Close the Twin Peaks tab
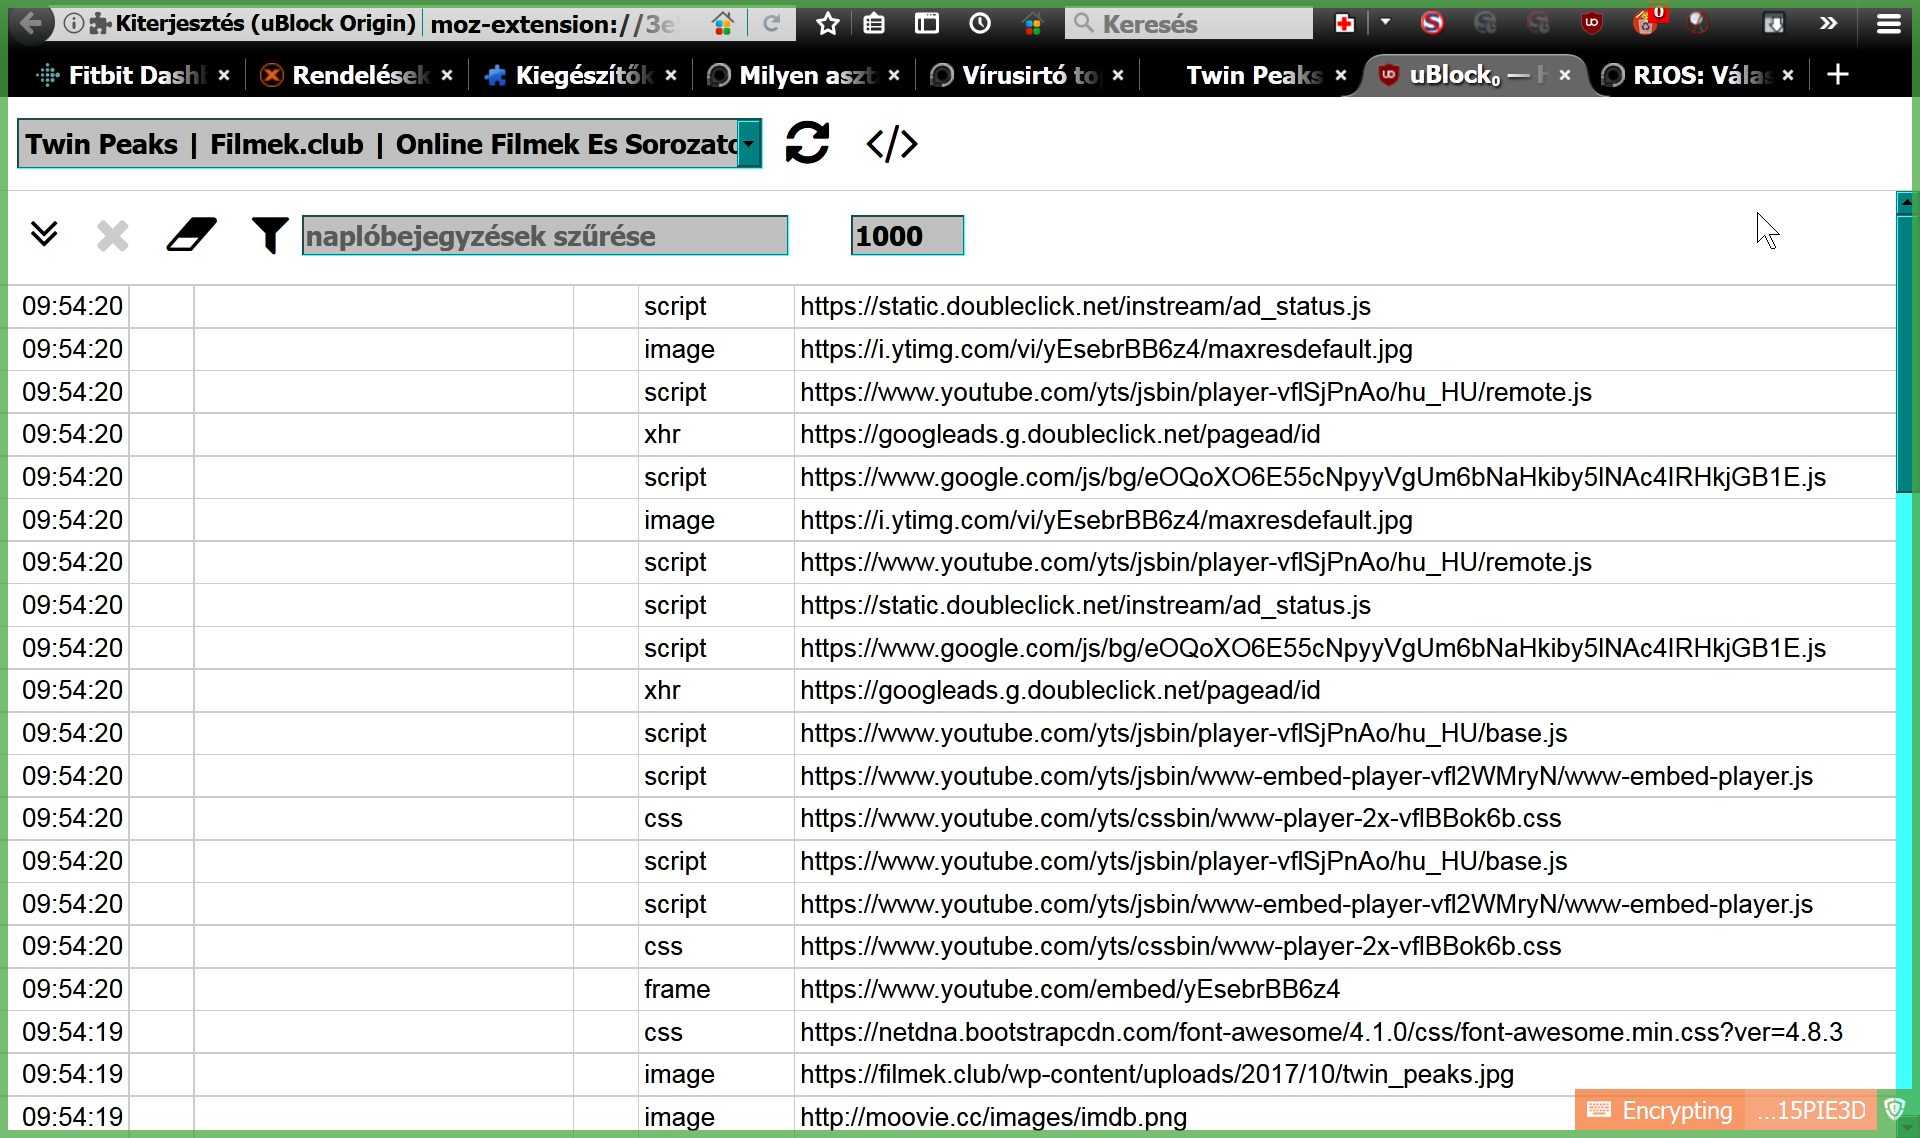The height and width of the screenshot is (1138, 1920). 1341,75
